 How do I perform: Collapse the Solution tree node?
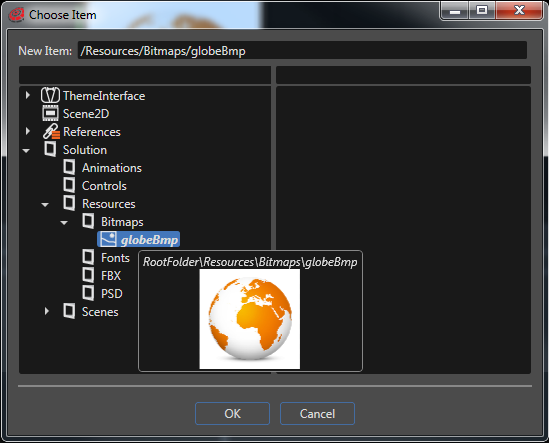pos(26,151)
